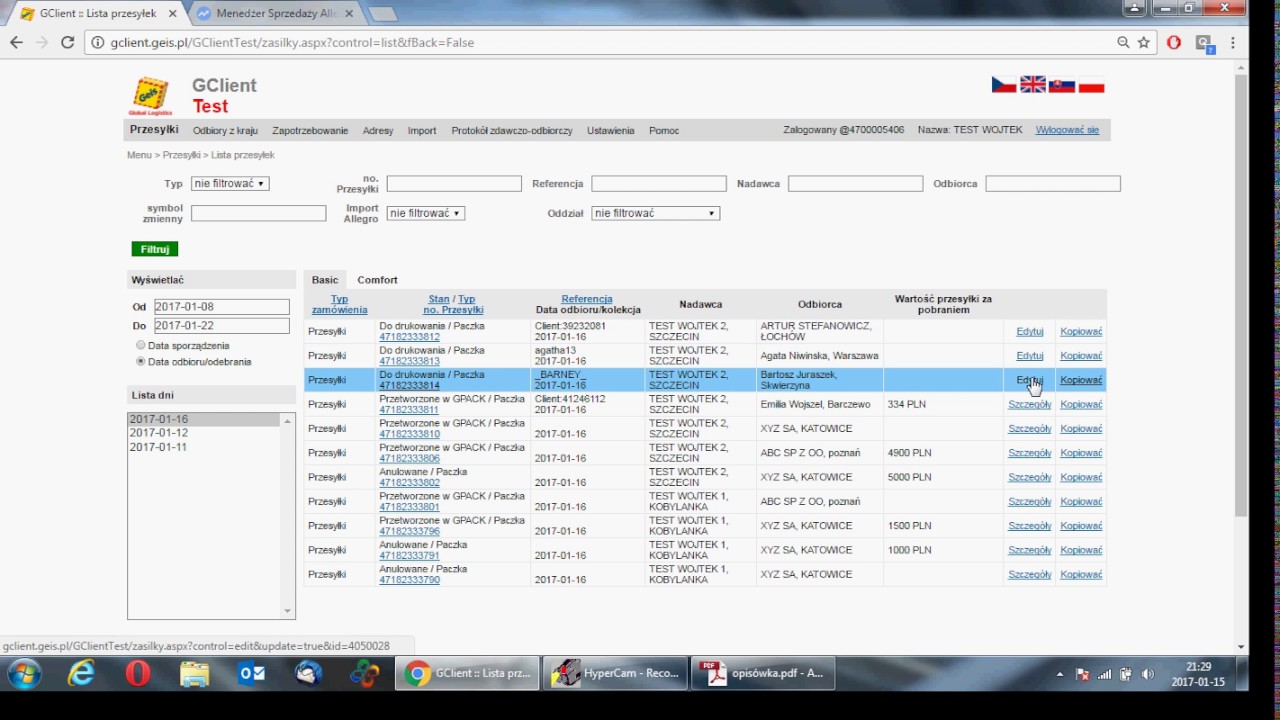Switch to HyperCam recorder in the taskbar
The image size is (1280, 720).
coord(616,674)
